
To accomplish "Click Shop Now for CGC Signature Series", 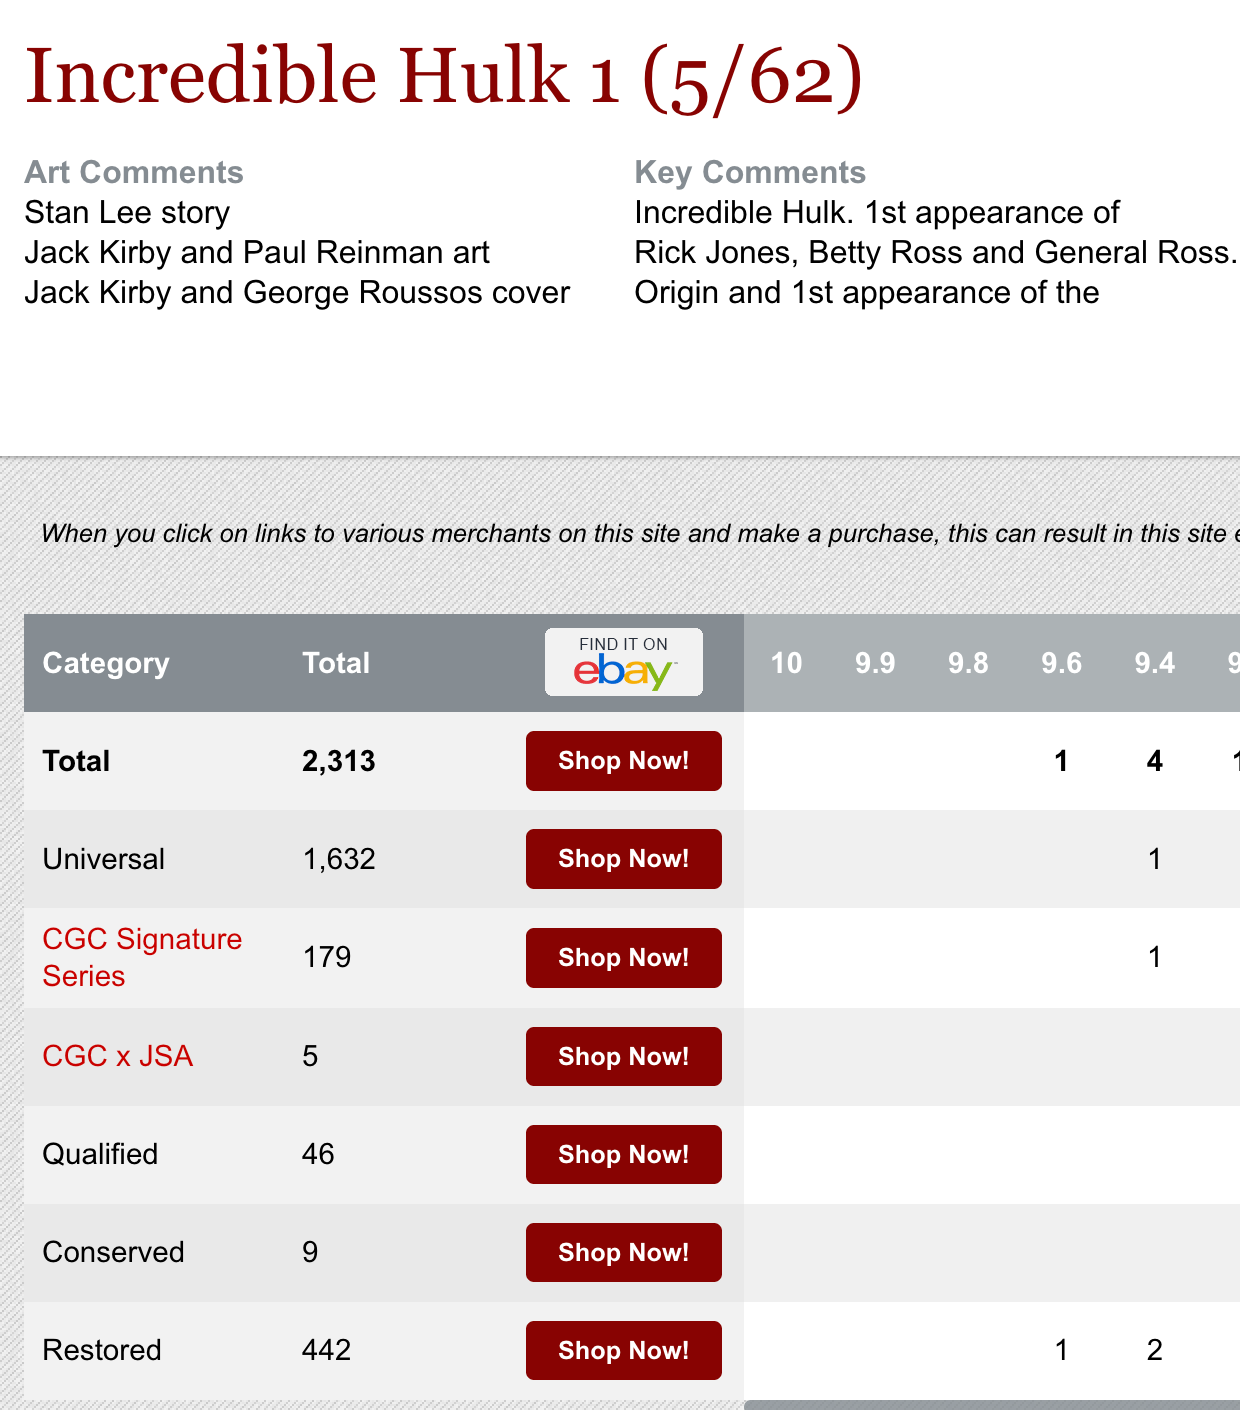I will [623, 958].
